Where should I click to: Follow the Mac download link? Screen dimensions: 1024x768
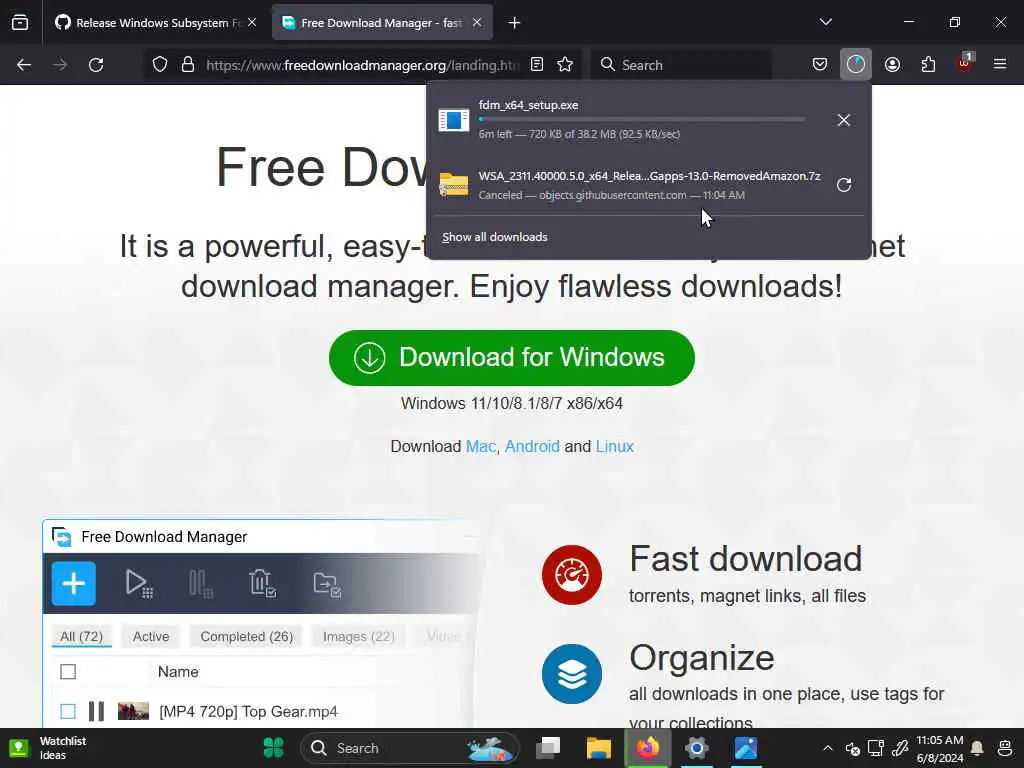coord(481,447)
